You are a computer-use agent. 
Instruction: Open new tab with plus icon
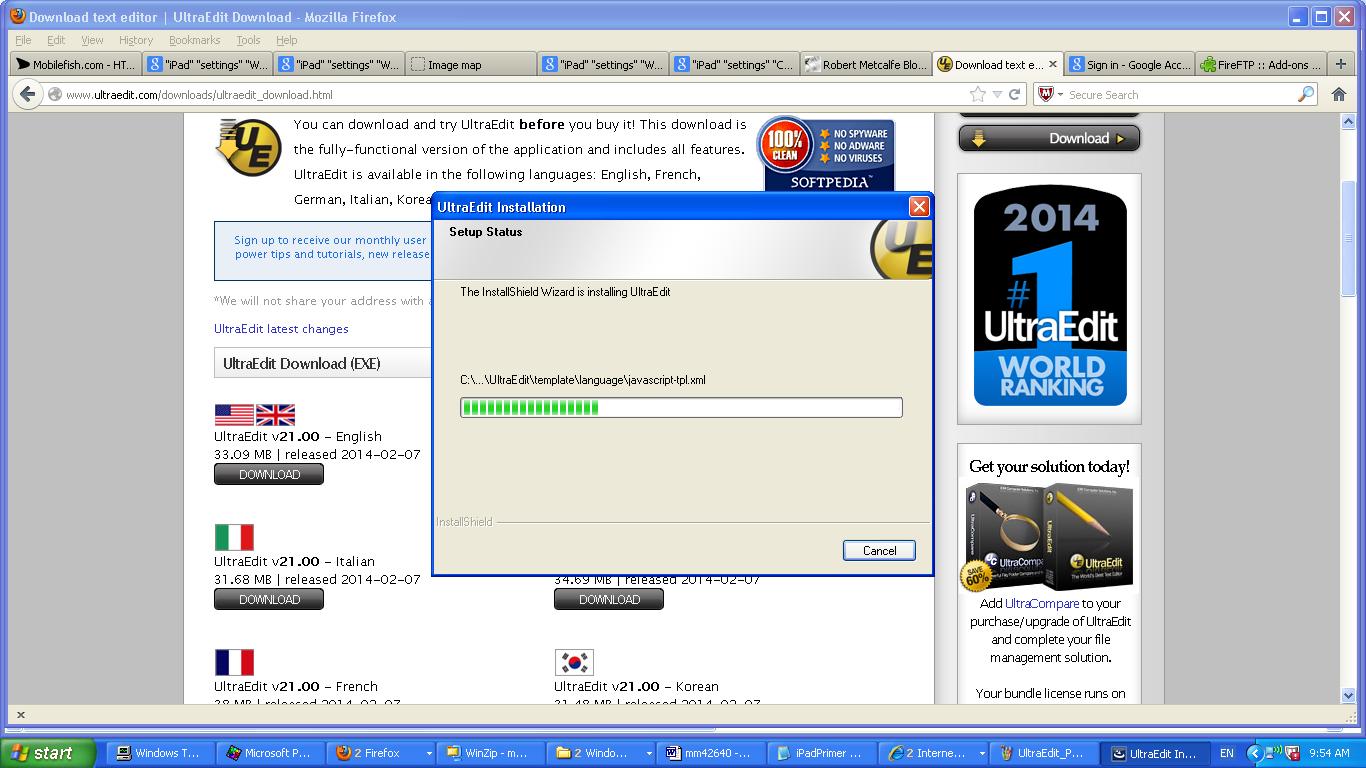[1341, 64]
